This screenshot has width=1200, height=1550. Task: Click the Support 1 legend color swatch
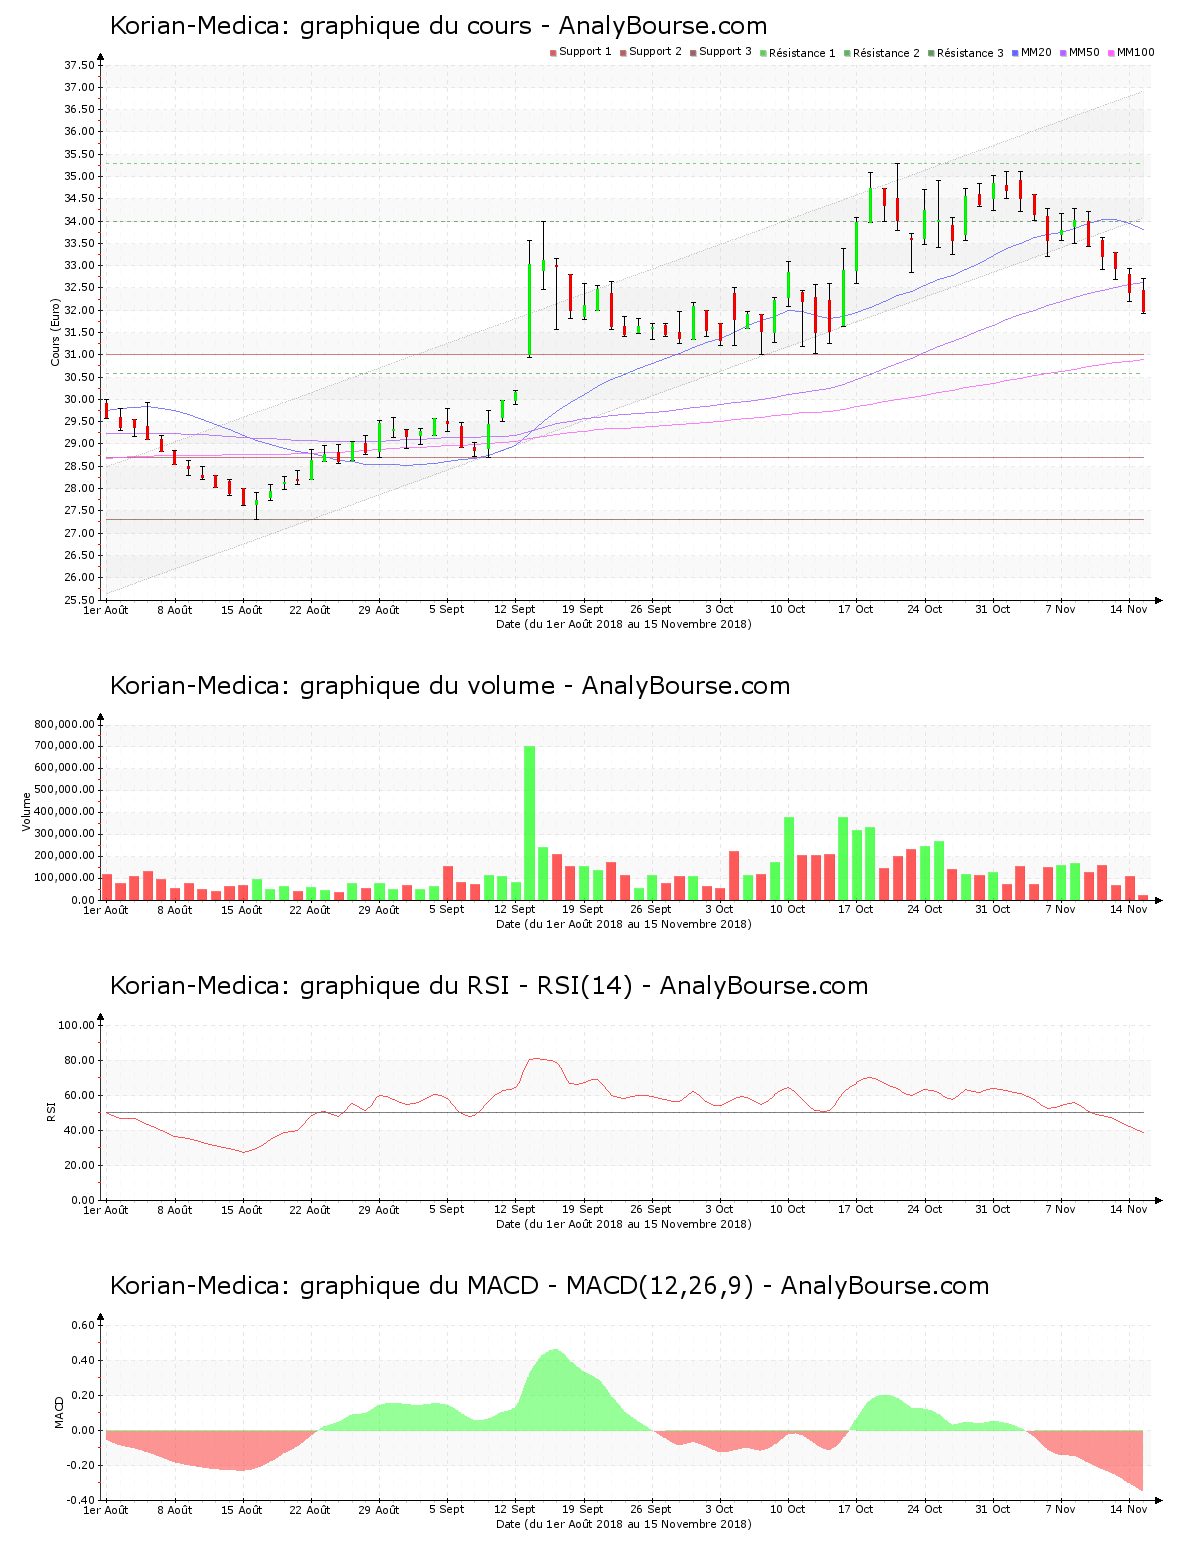pos(553,53)
